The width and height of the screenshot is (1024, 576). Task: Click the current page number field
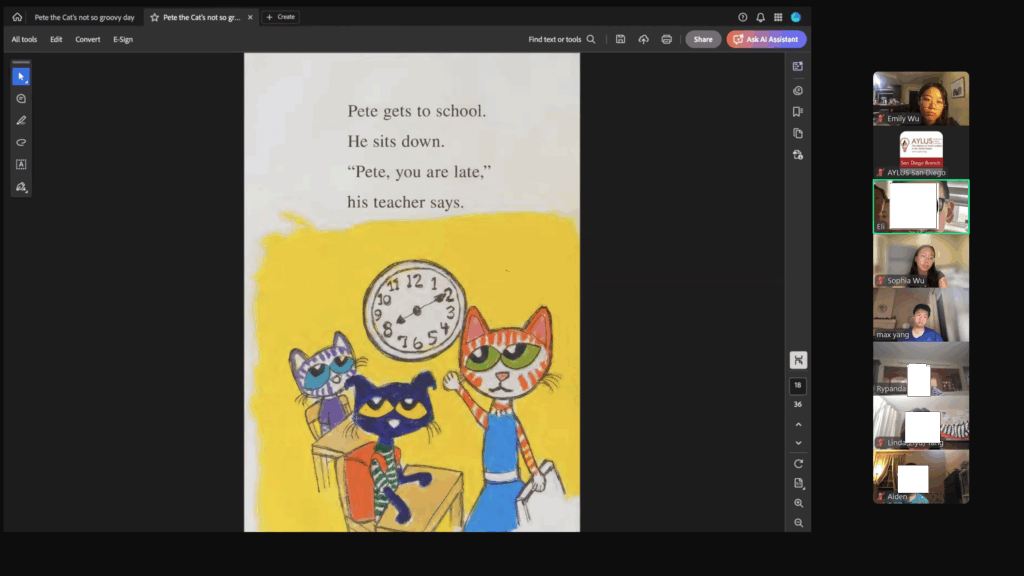[798, 386]
